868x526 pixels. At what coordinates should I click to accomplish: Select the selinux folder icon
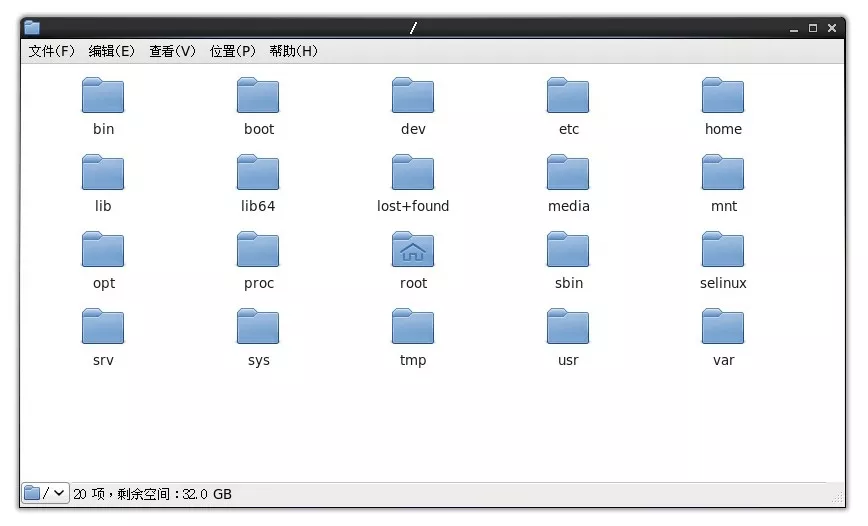click(x=723, y=249)
